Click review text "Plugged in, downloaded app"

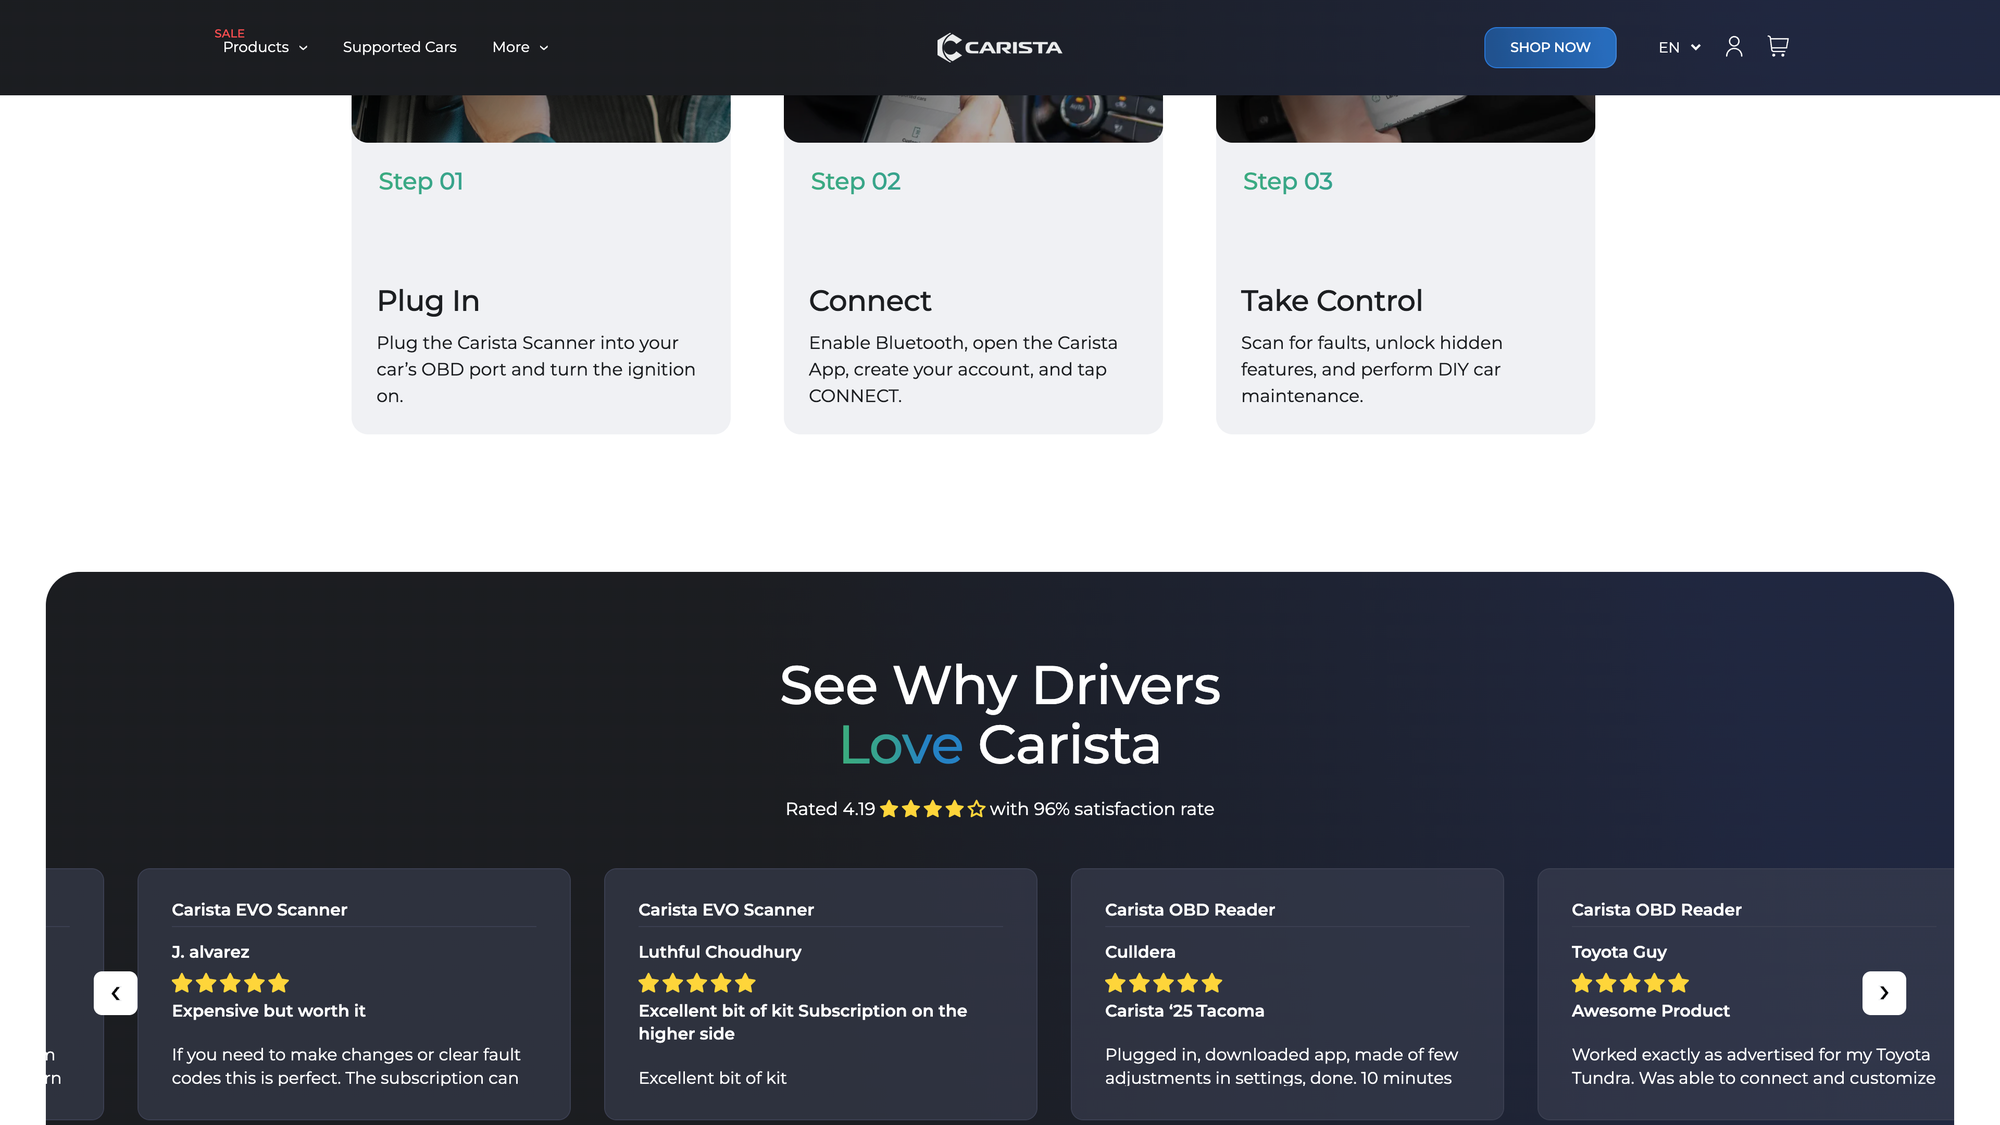click(x=1282, y=1066)
